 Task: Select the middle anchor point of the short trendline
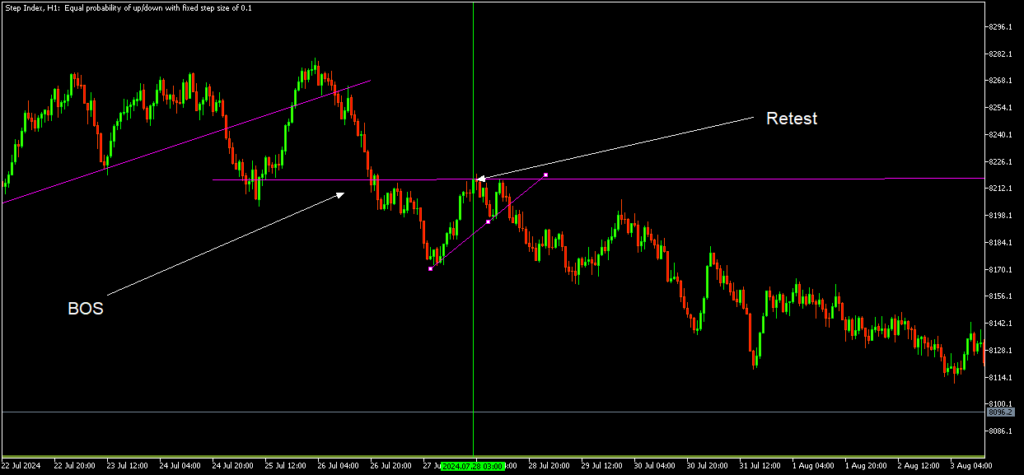coord(488,222)
